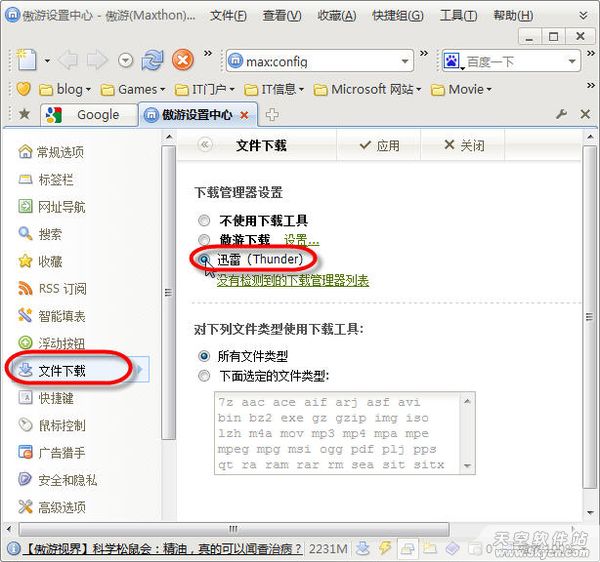The width and height of the screenshot is (600, 562).
Task: Click the collapse sidebar double-arrow button
Action: pos(205,145)
